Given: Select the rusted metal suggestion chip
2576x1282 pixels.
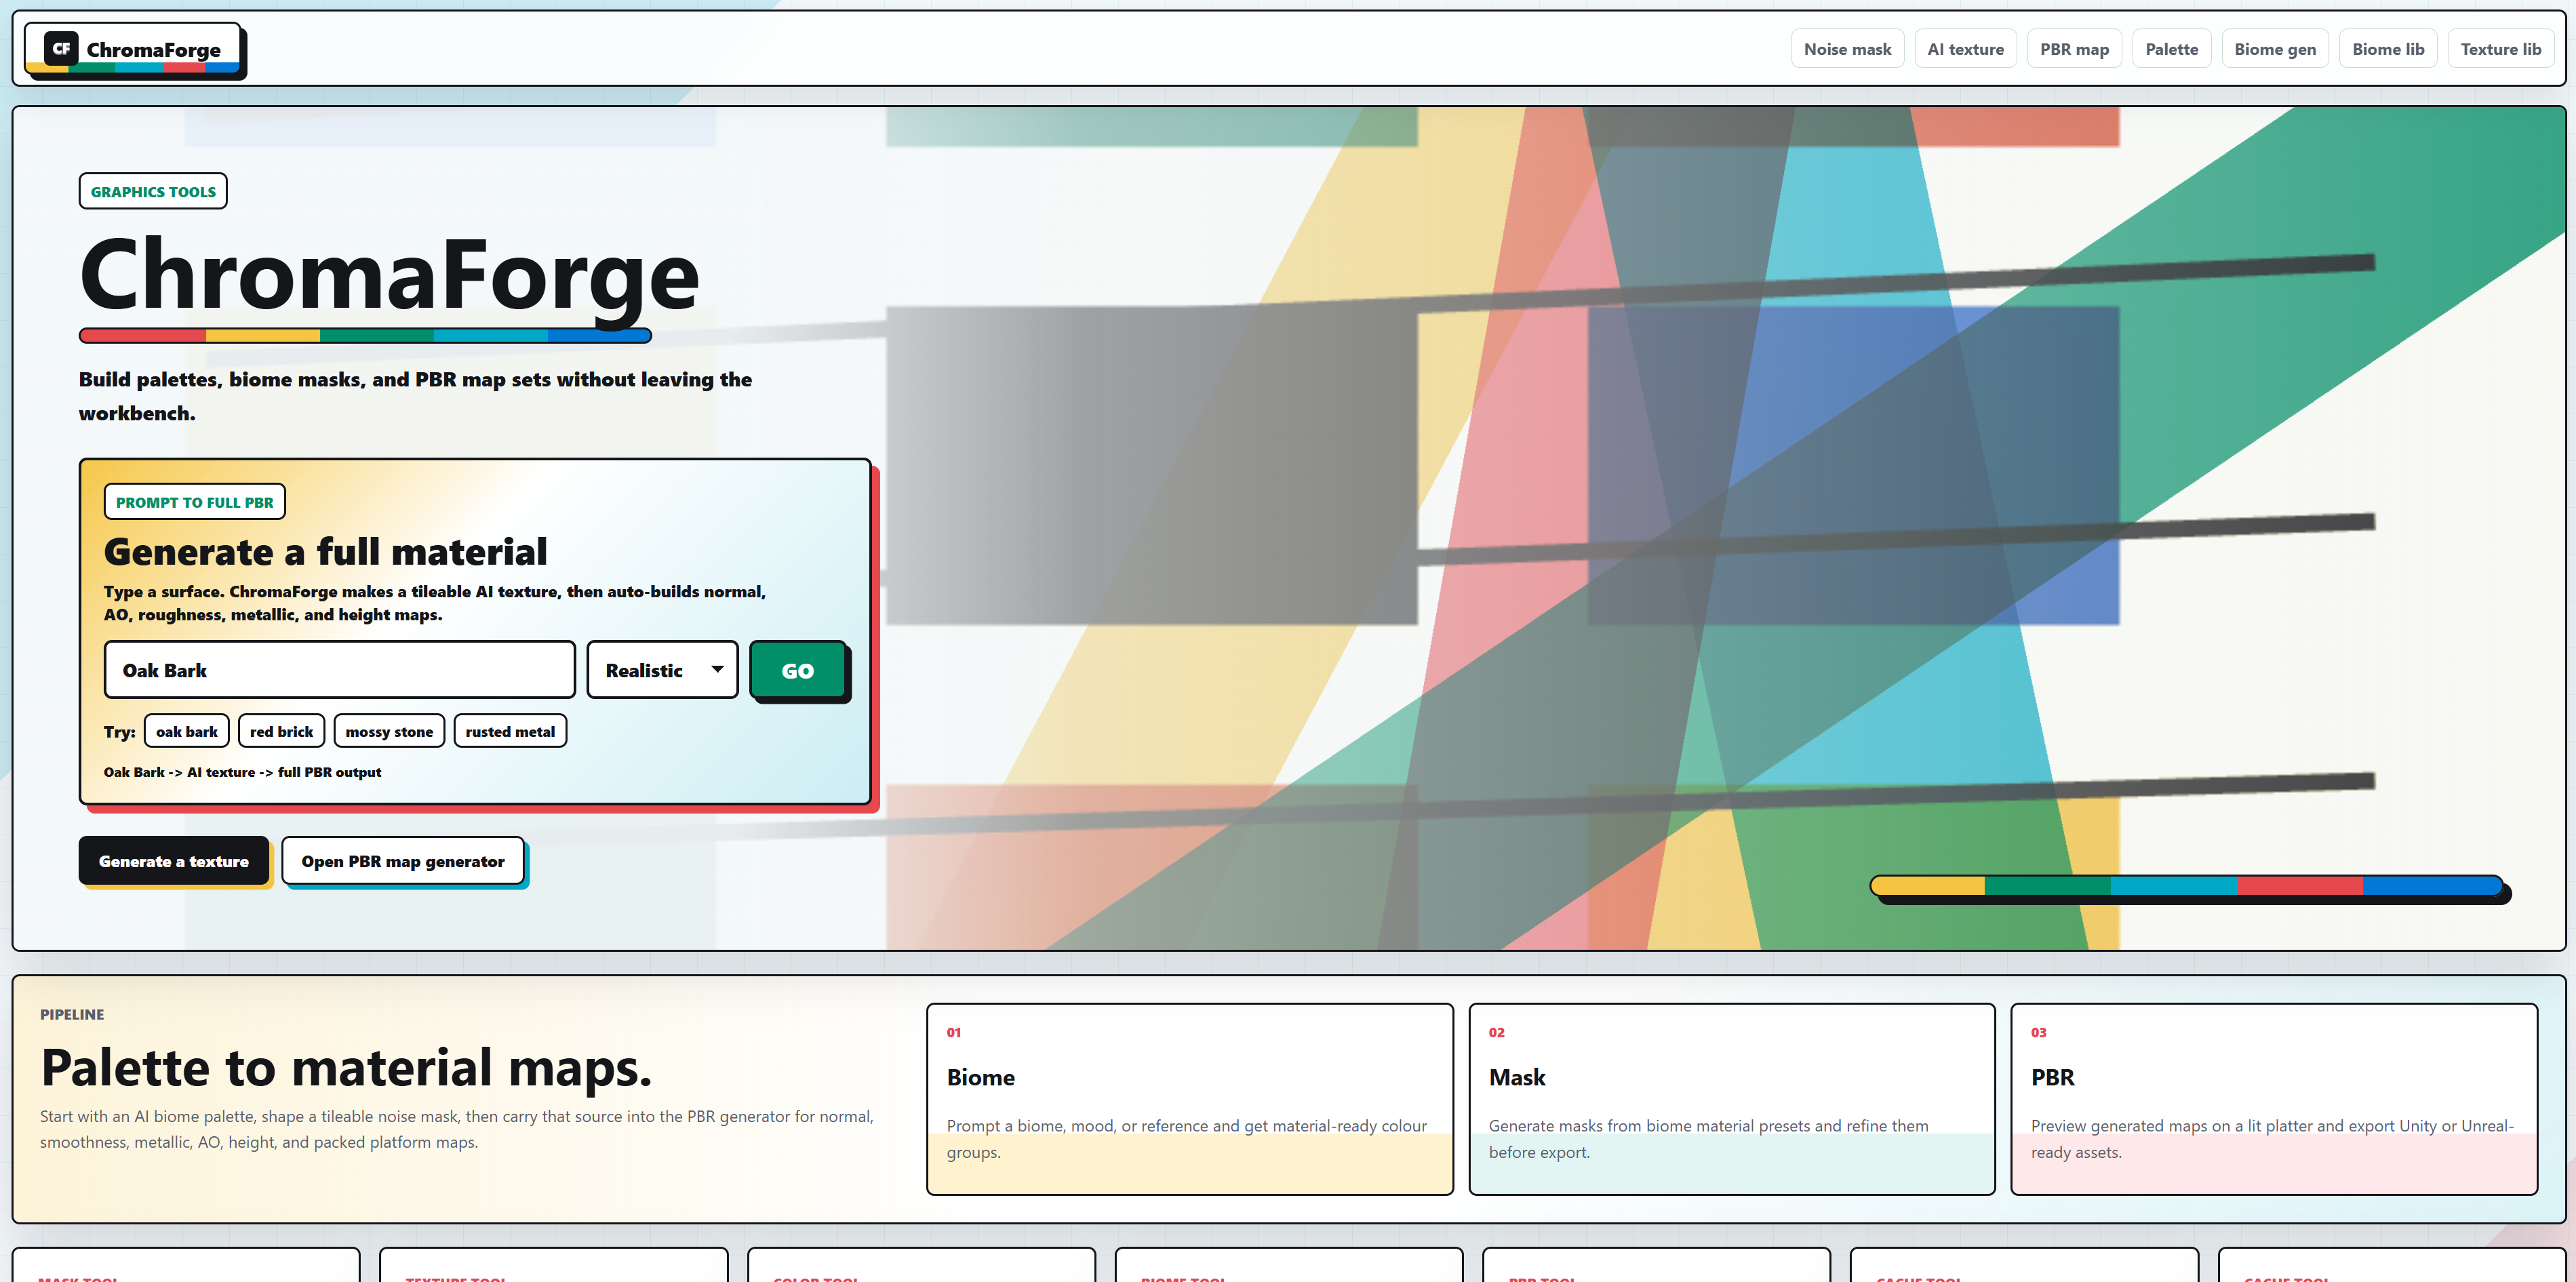Looking at the screenshot, I should click(510, 731).
